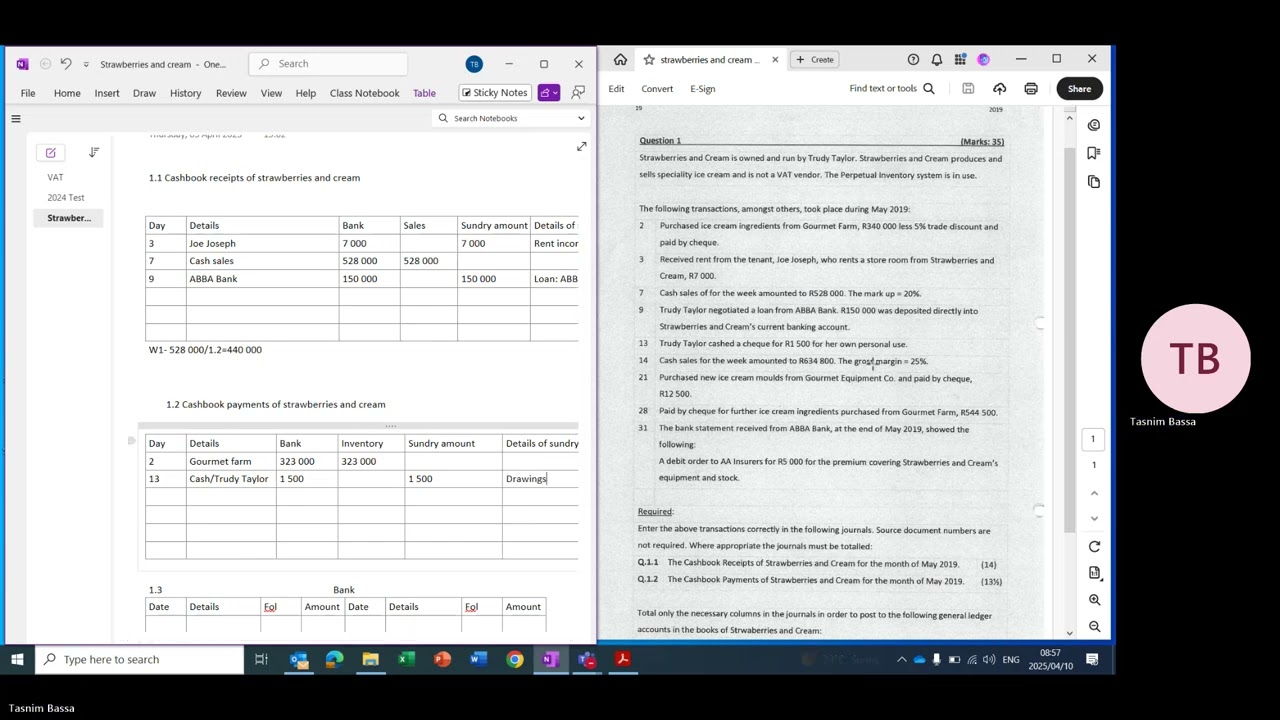The image size is (1280, 720).
Task: Click the 528 000 Sales cell
Action: [x=428, y=261]
